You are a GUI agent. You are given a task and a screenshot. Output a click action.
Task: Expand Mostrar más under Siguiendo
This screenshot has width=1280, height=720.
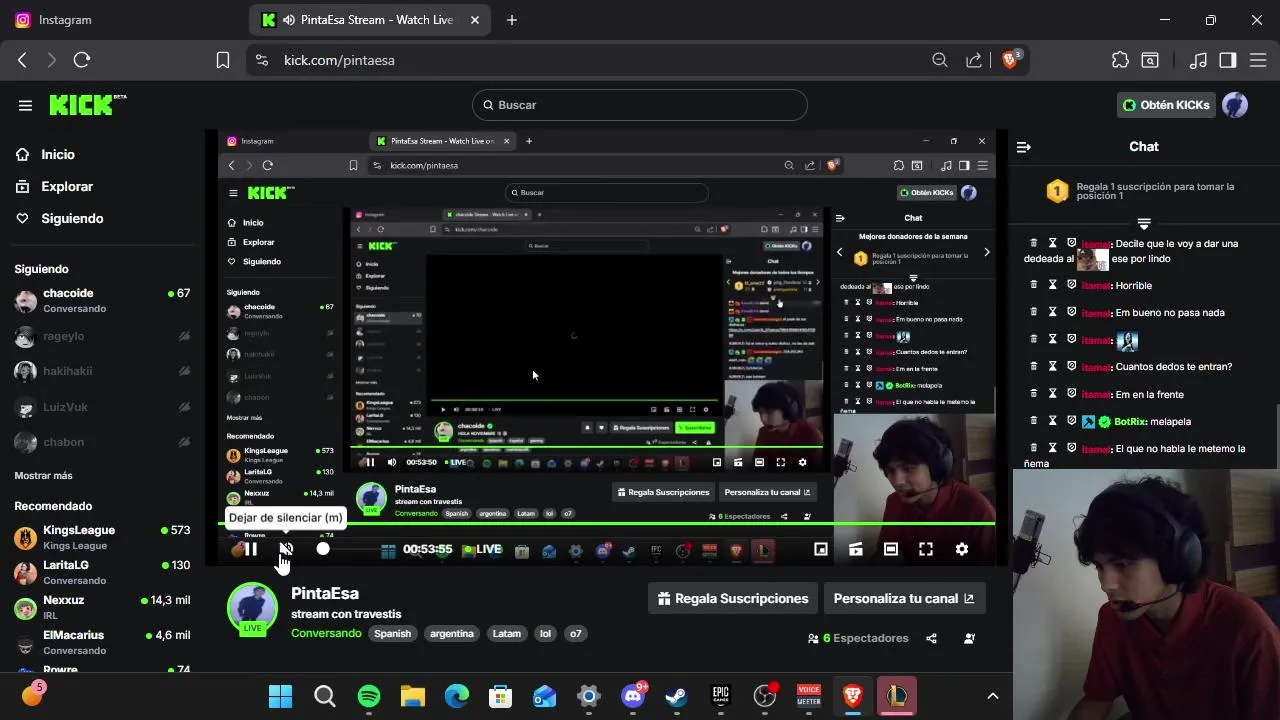click(43, 476)
